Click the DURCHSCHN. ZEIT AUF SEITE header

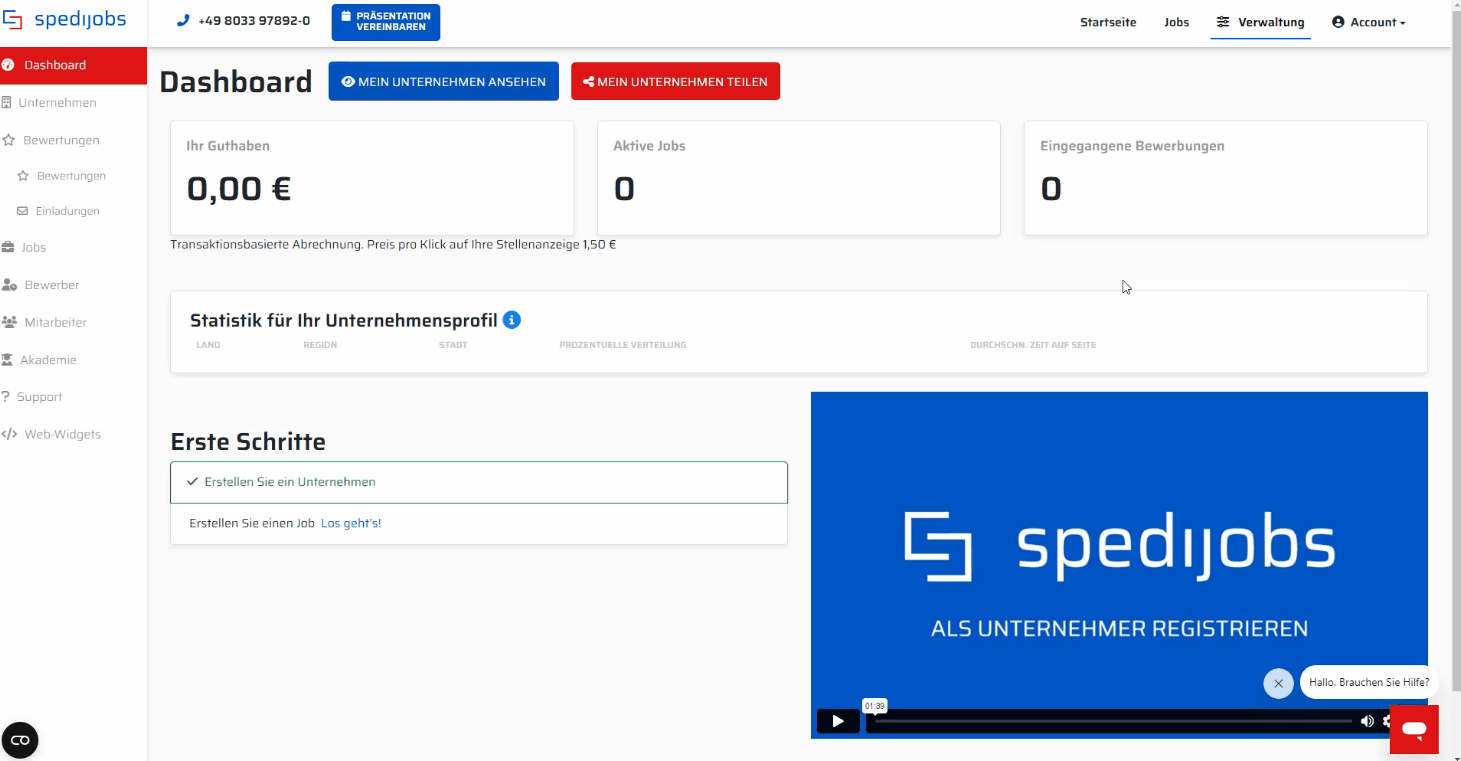1033,345
